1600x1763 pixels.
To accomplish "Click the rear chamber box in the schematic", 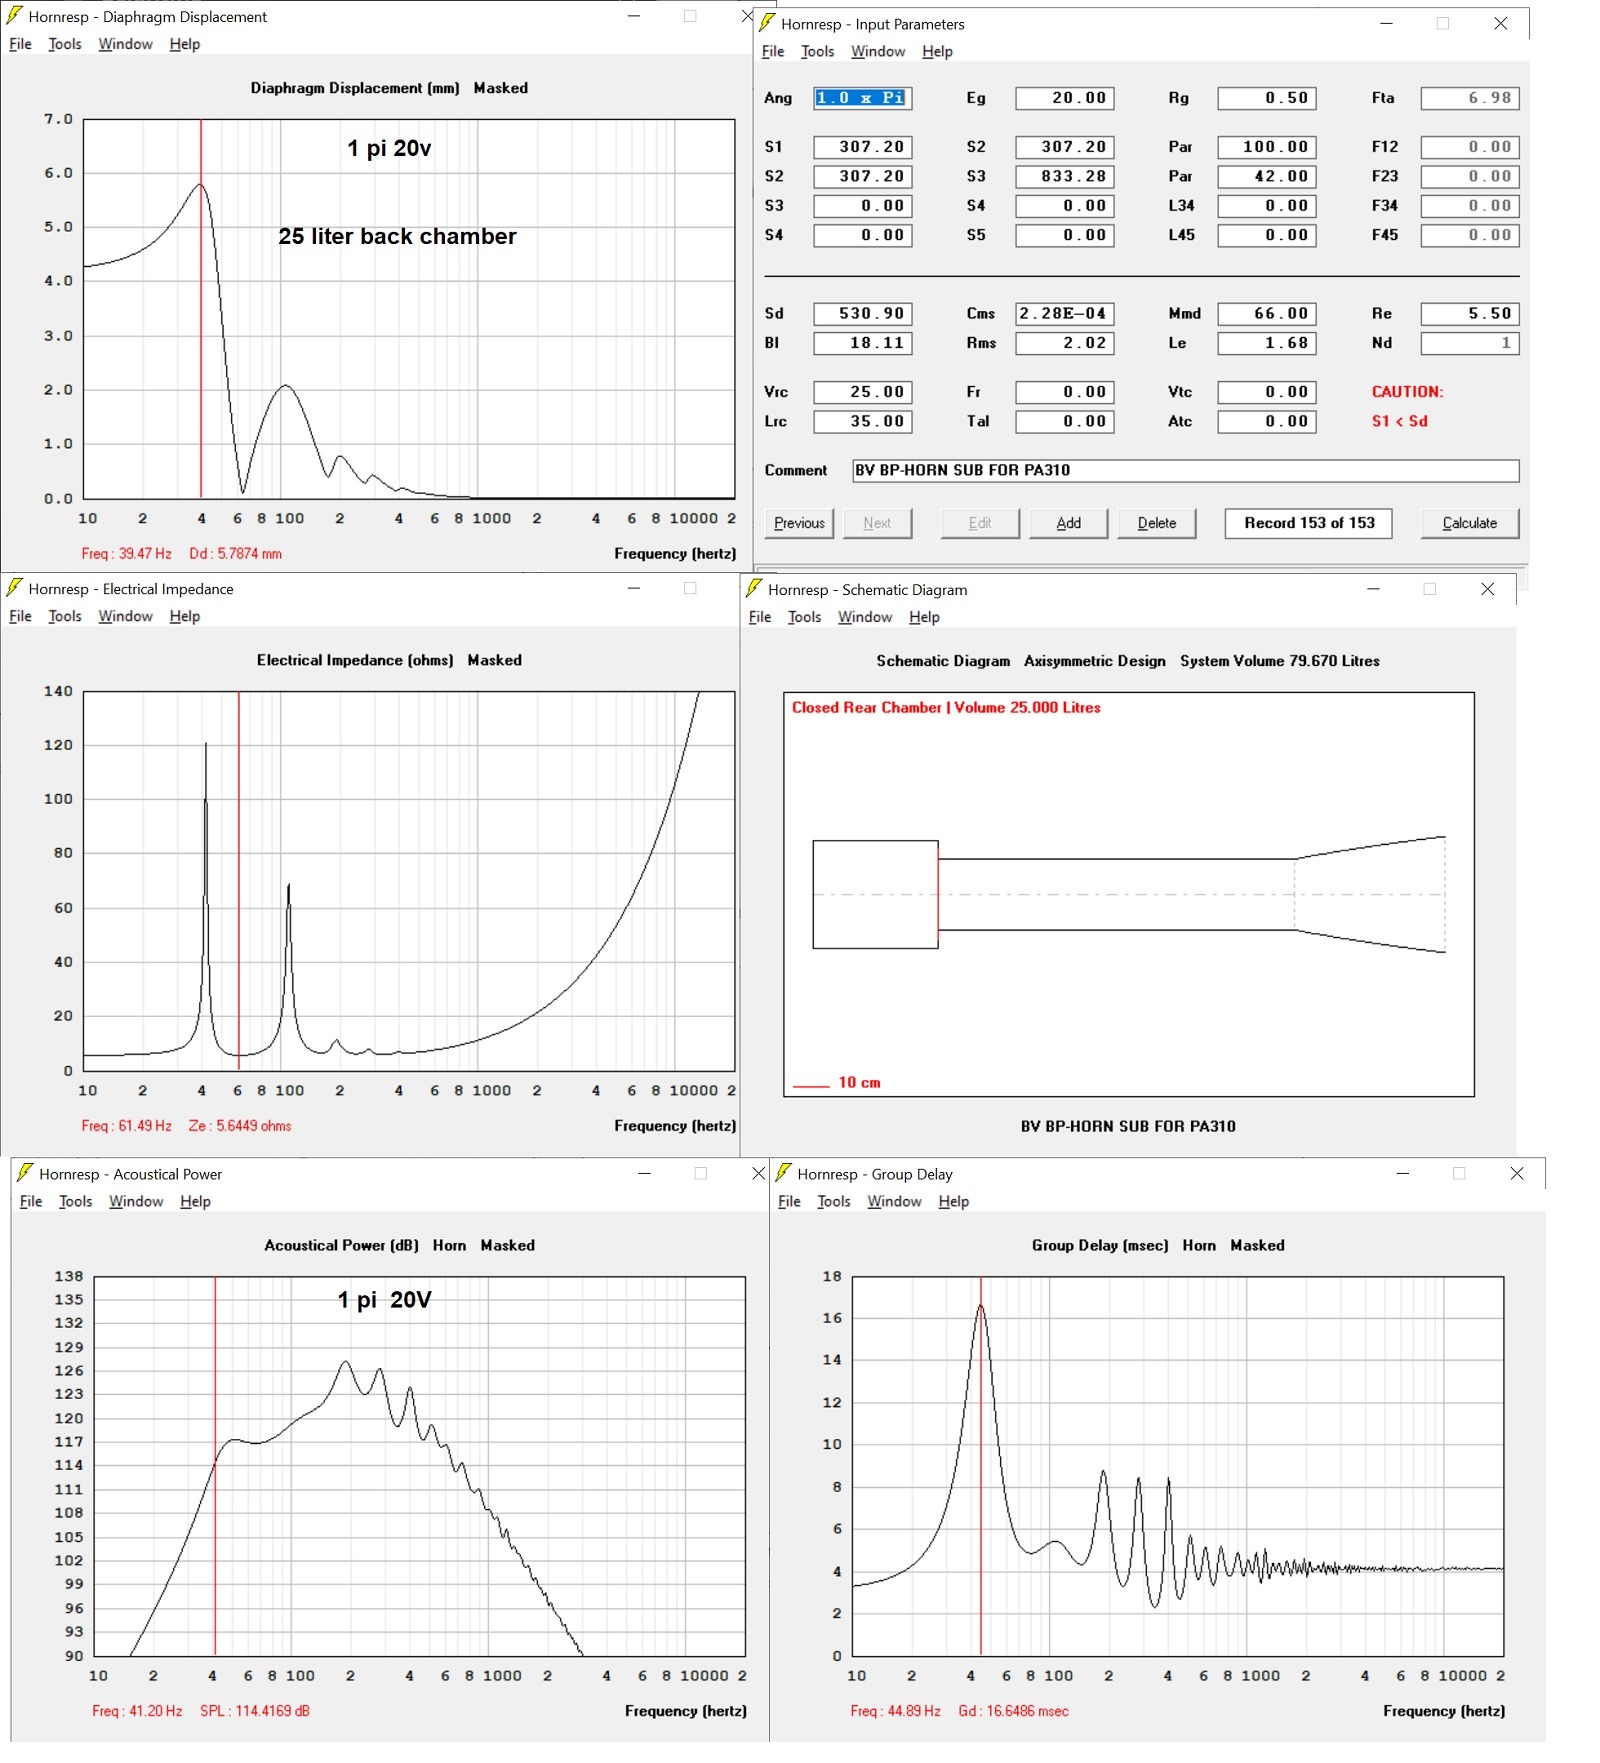I will 875,894.
